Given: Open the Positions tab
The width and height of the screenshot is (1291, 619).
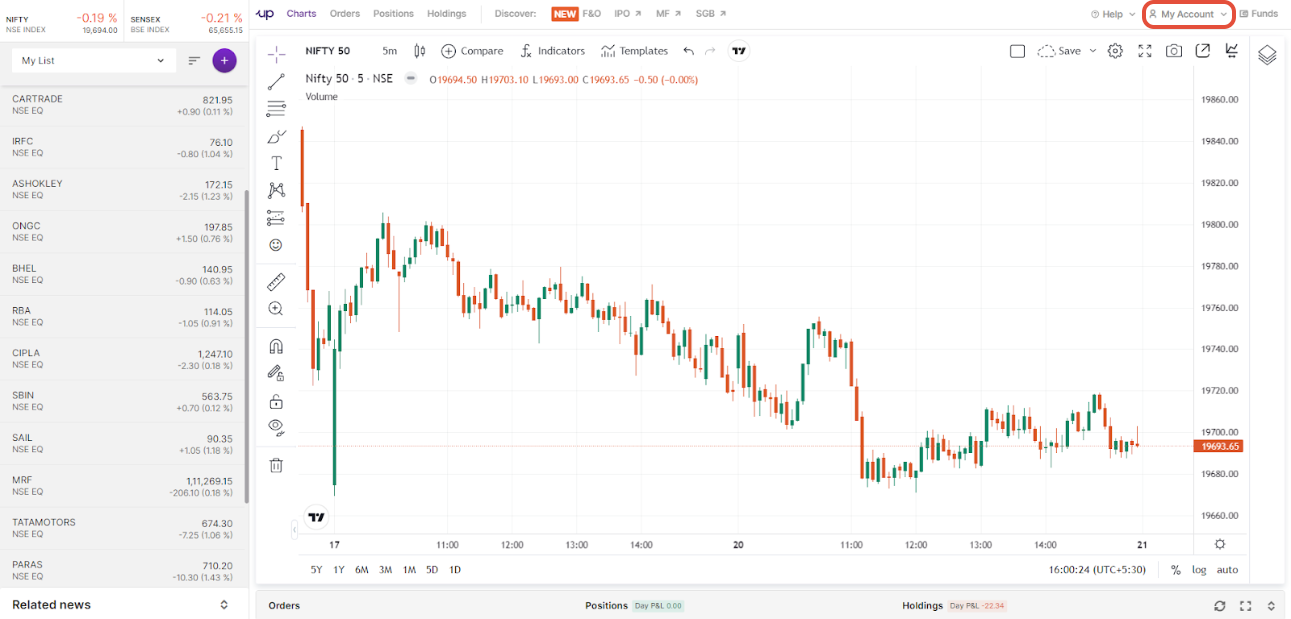Looking at the screenshot, I should pyautogui.click(x=393, y=14).
